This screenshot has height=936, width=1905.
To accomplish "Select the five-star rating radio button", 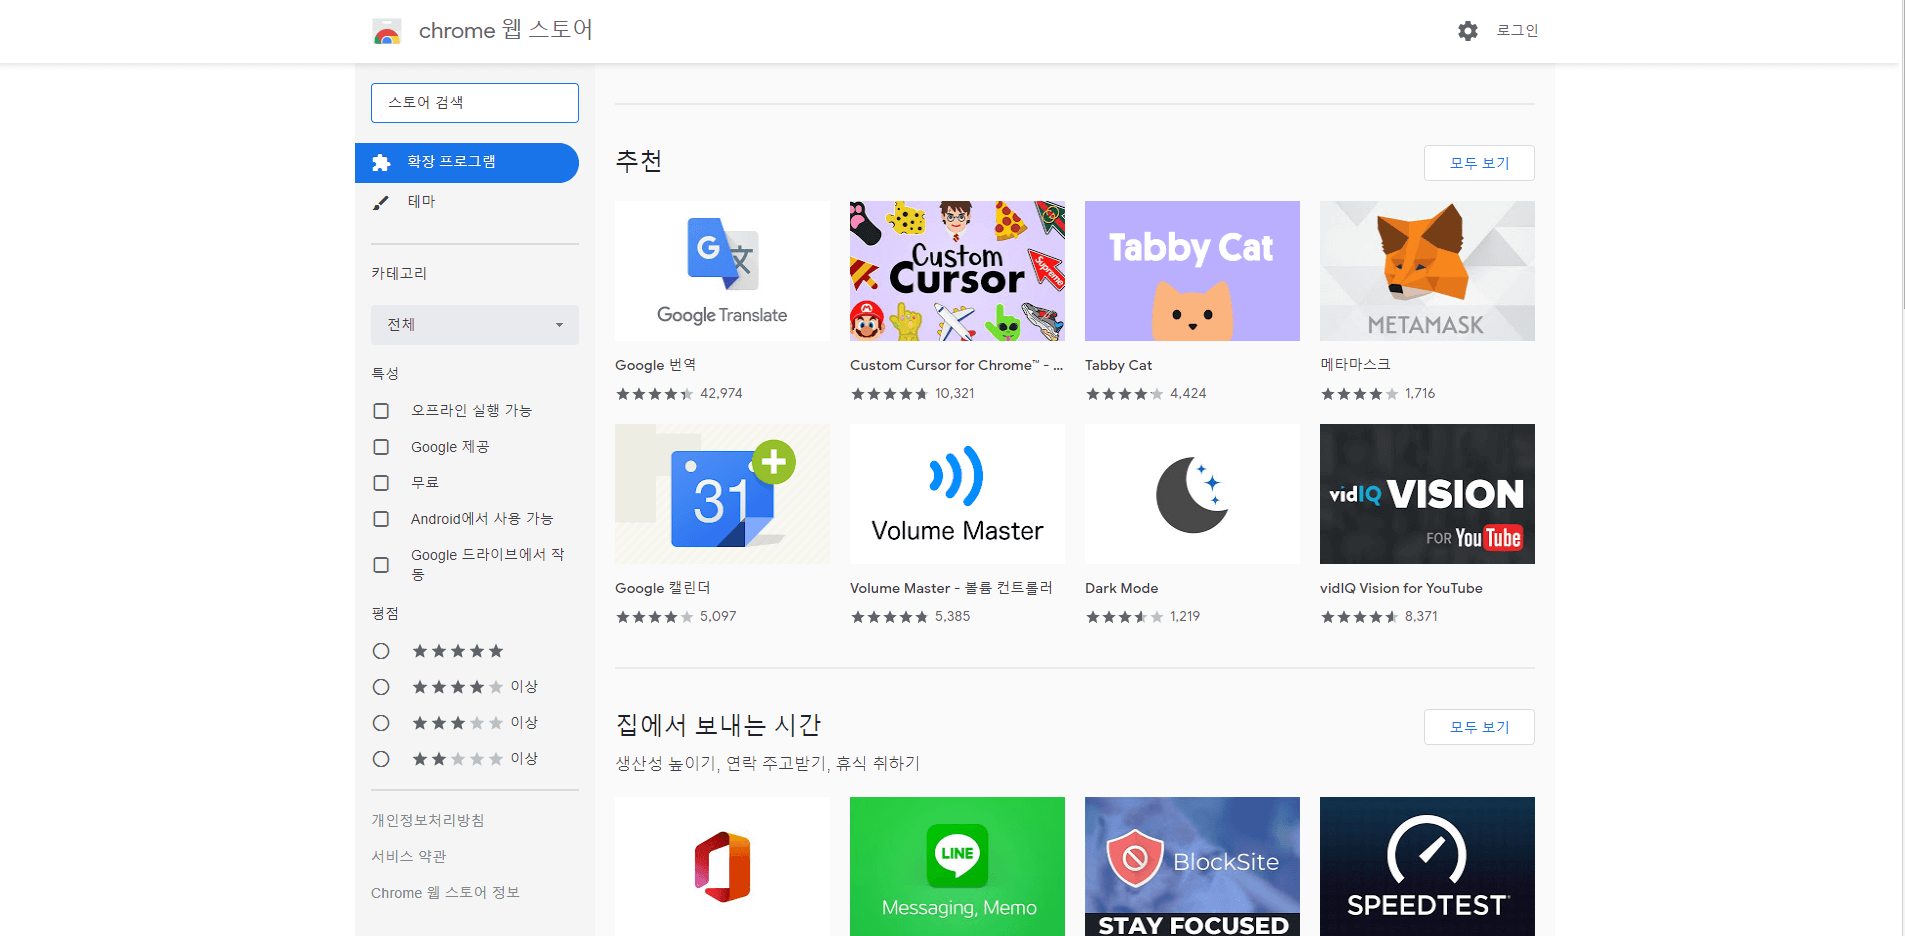I will coord(381,651).
